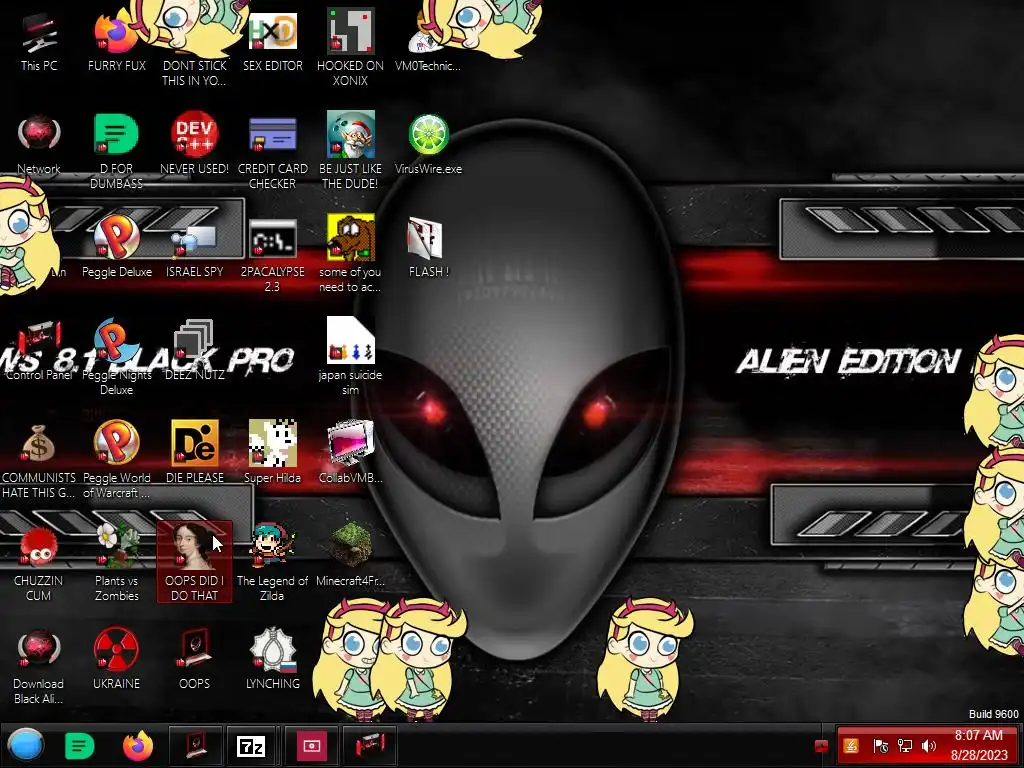
Task: Click The Legend of Zilda icon
Action: (272, 563)
